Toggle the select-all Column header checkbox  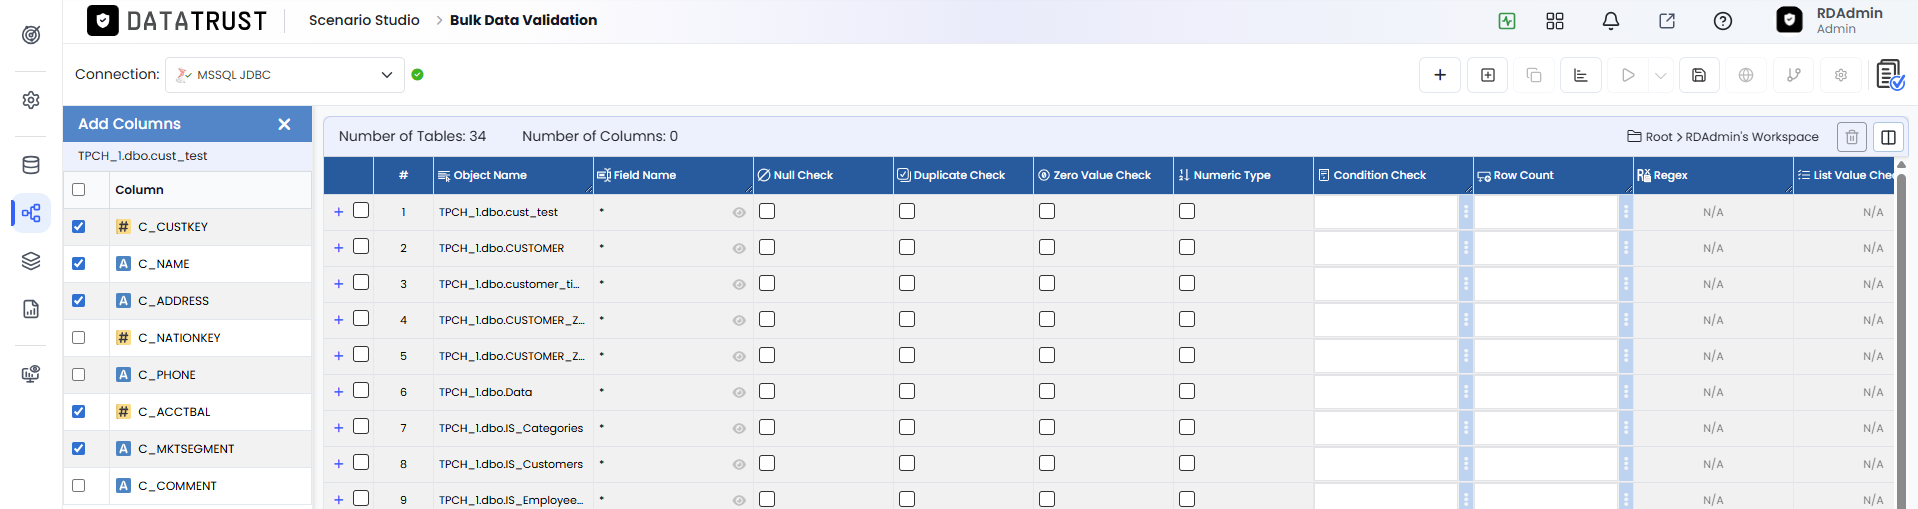pyautogui.click(x=79, y=190)
